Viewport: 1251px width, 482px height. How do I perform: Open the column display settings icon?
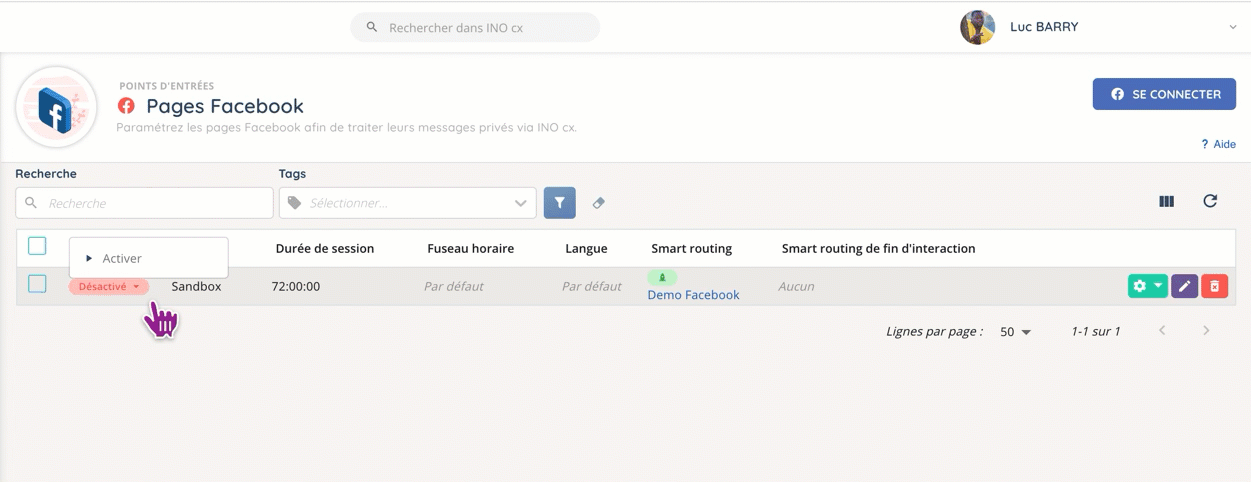point(1166,201)
